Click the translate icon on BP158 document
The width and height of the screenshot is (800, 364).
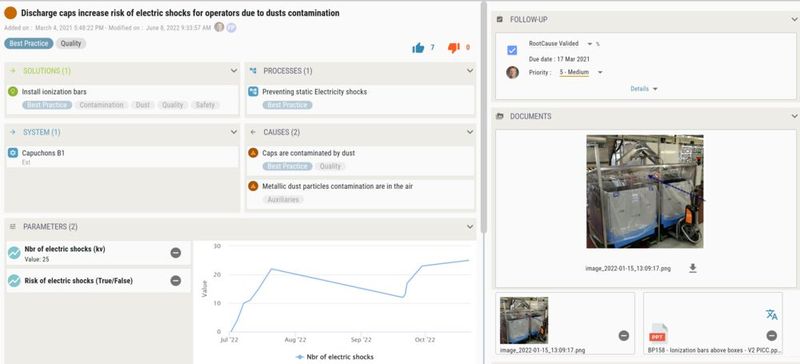[x=771, y=314]
